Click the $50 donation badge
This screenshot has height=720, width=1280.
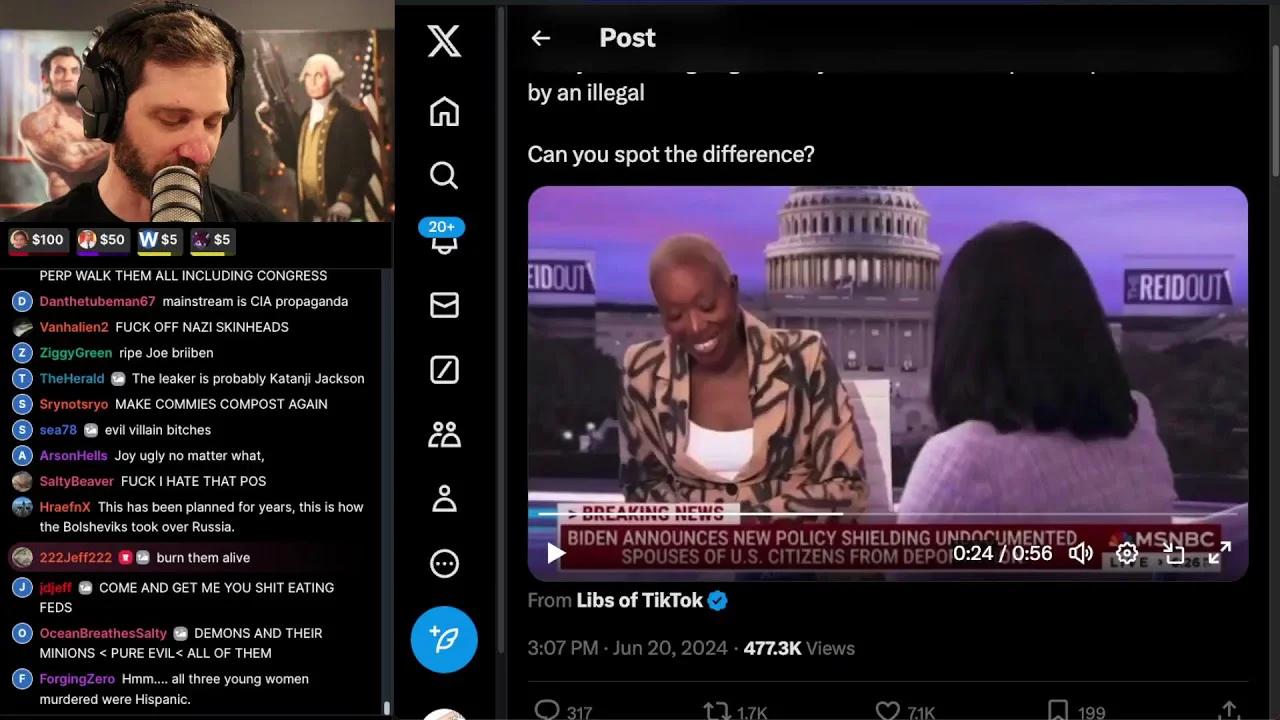[x=102, y=240]
